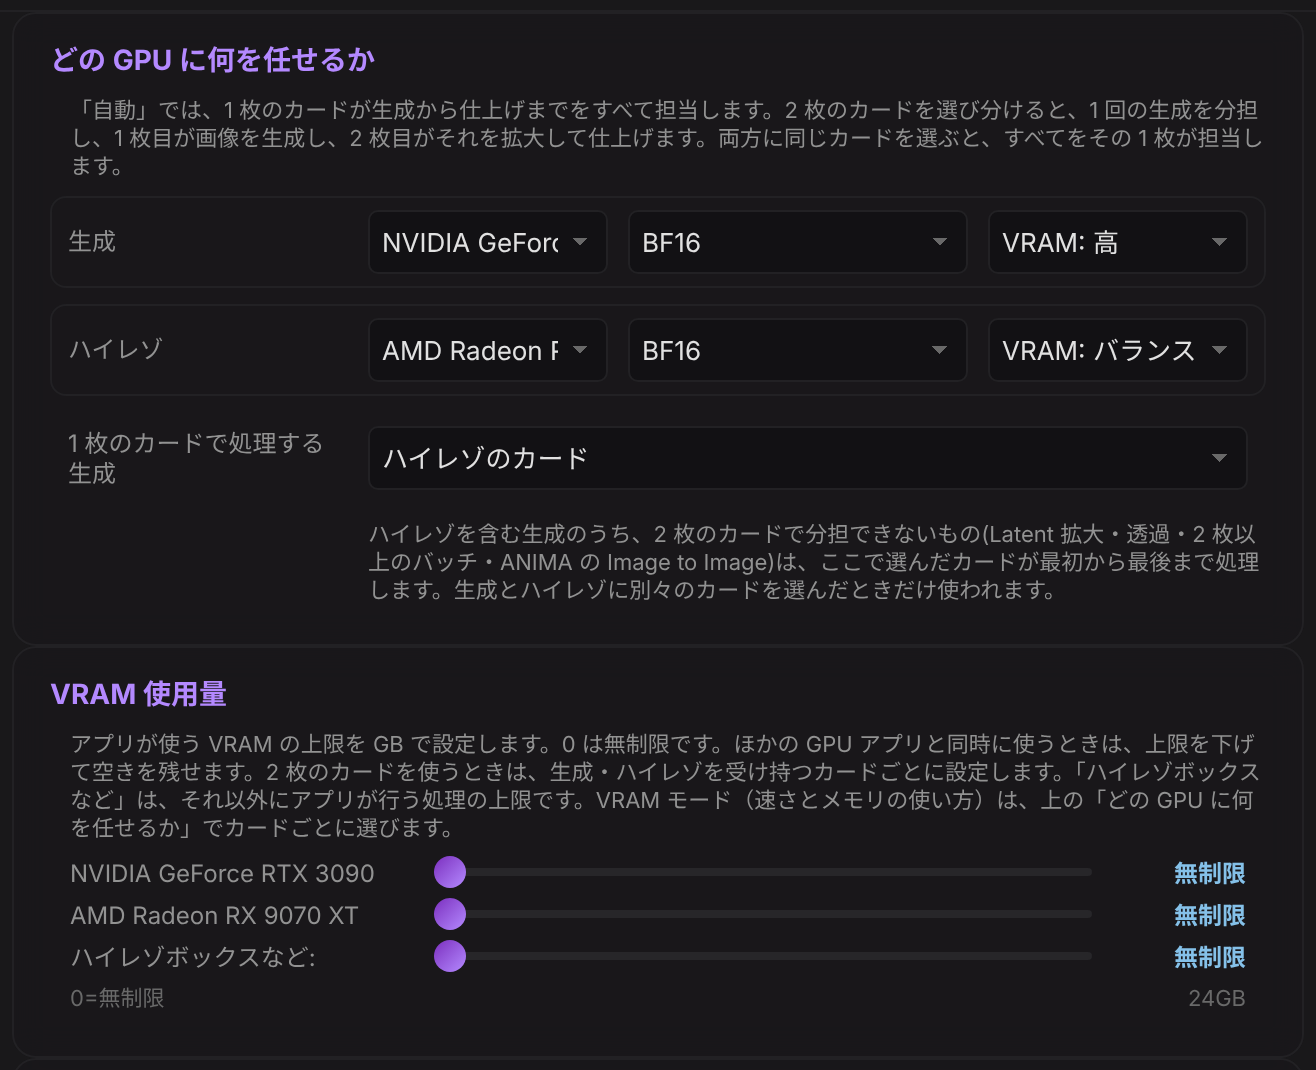Click the VRAM 使用量 section heading
Viewport: 1316px width, 1070px height.
(x=139, y=694)
